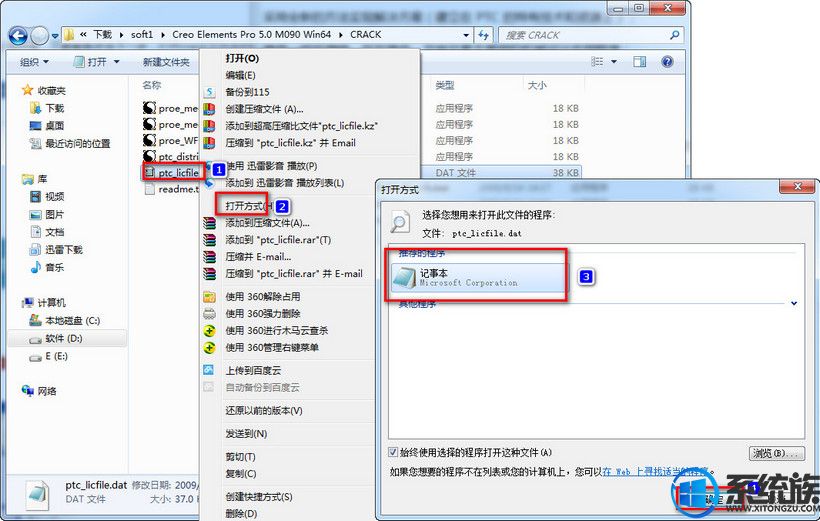Choose 复制(C) in context menu
This screenshot has width=820, height=521.
(x=241, y=473)
